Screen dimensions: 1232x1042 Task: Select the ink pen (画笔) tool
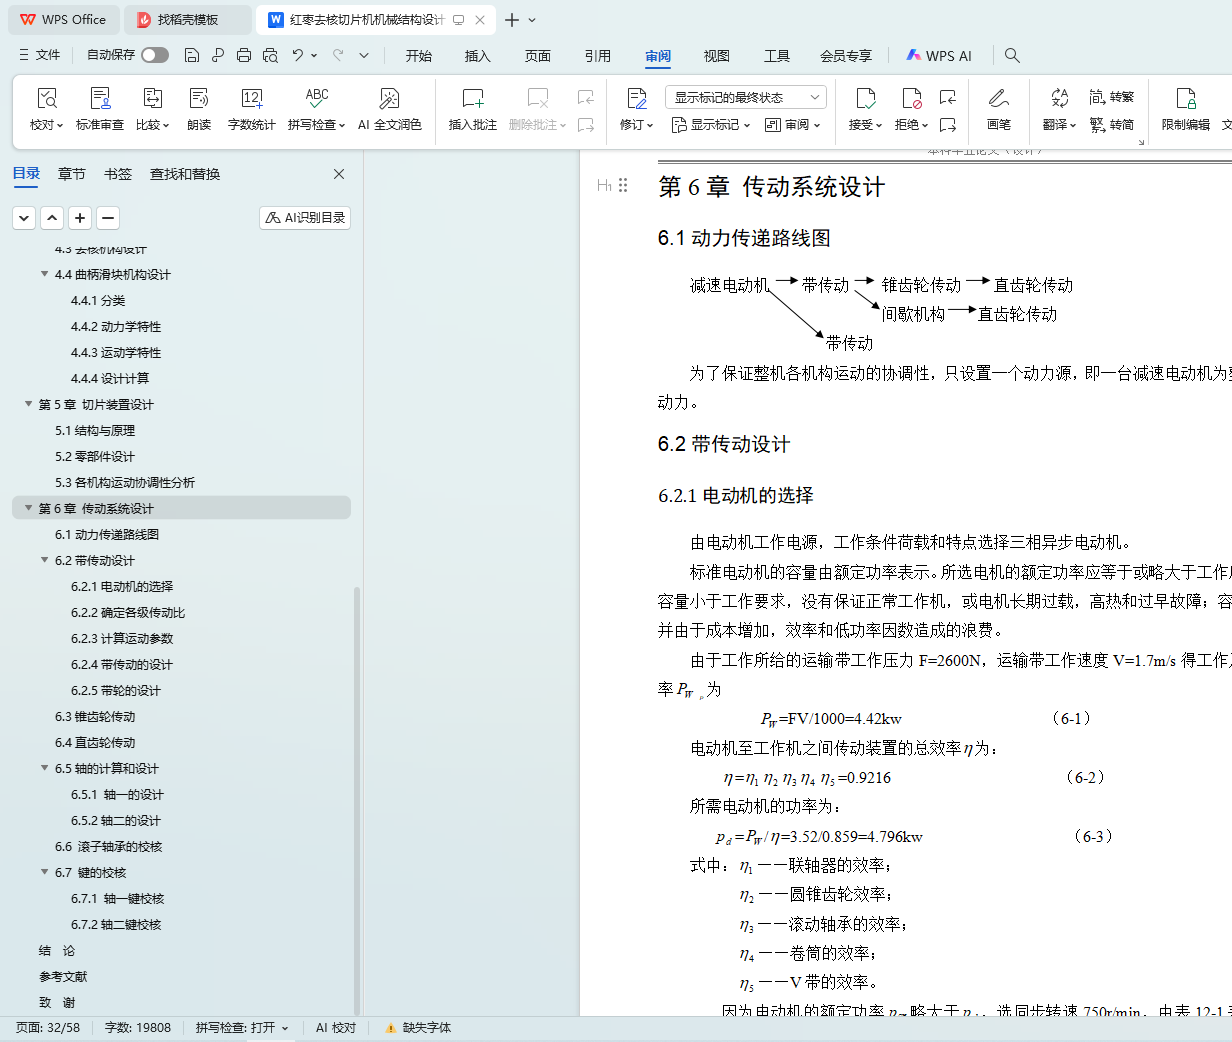(998, 99)
